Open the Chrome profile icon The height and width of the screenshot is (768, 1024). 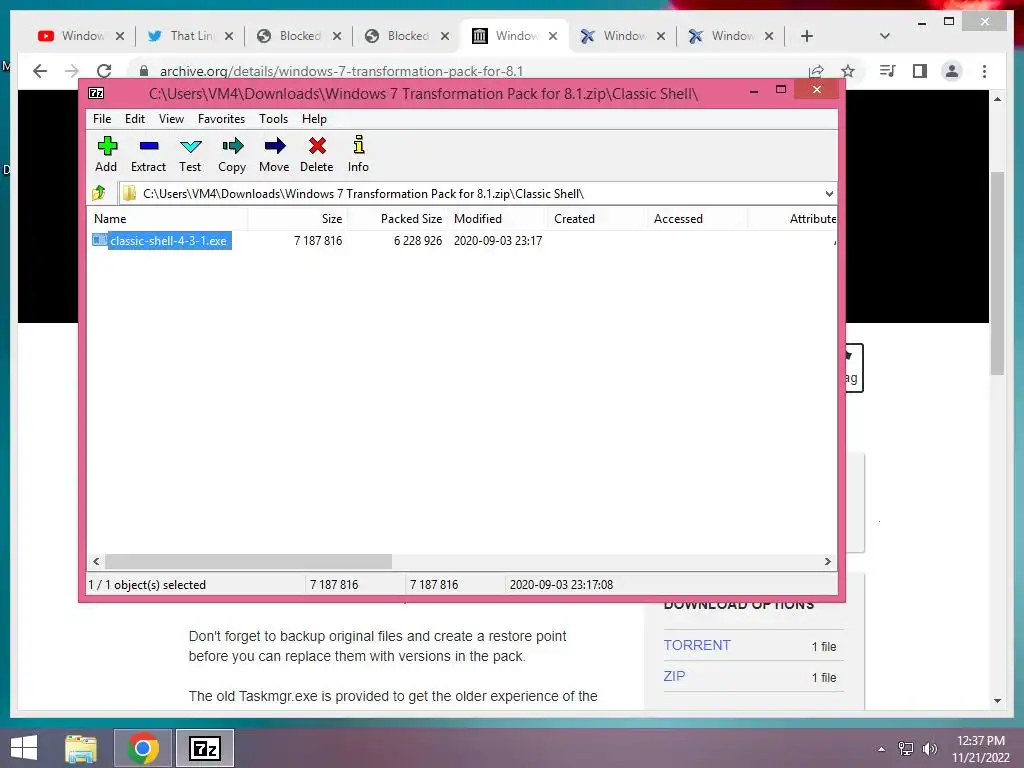(952, 71)
